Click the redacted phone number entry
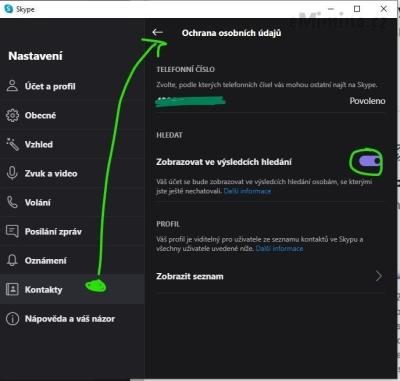 click(190, 101)
